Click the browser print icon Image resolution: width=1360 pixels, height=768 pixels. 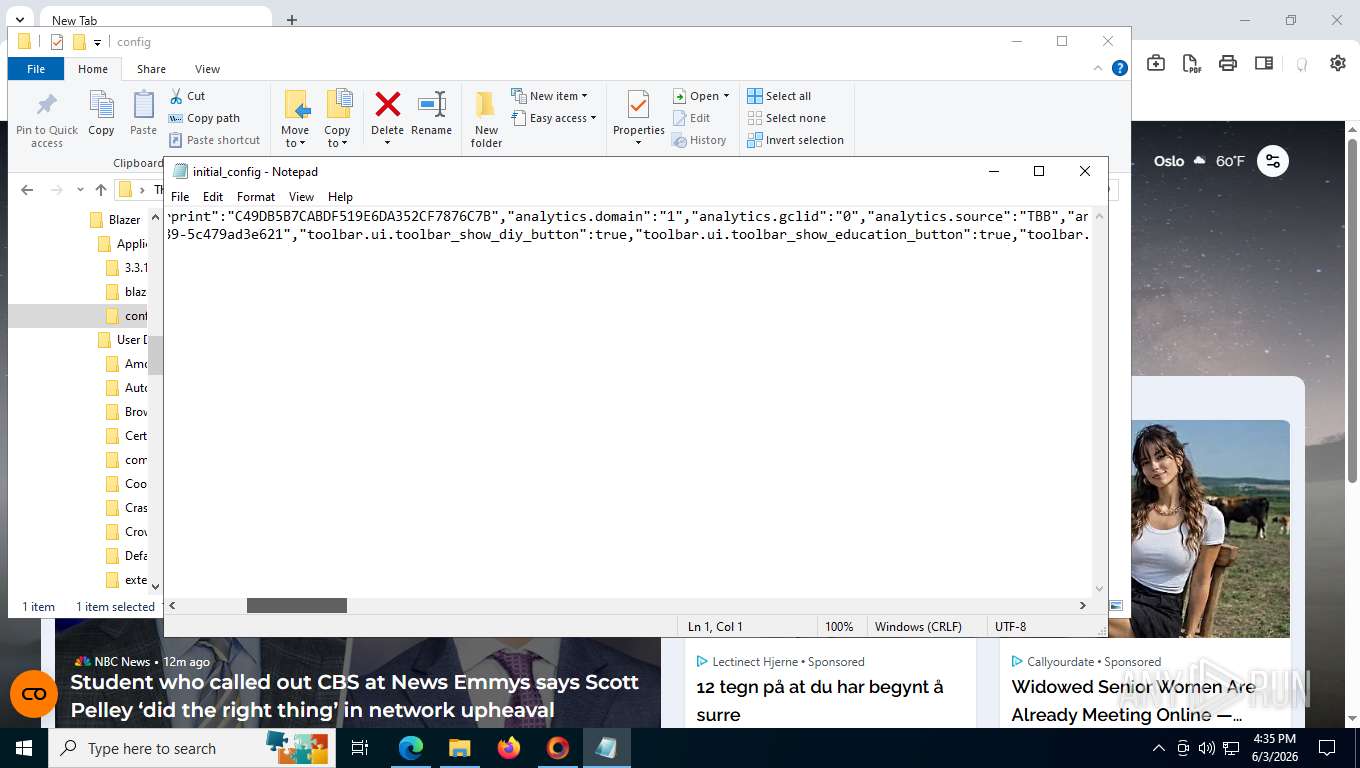point(1228,63)
